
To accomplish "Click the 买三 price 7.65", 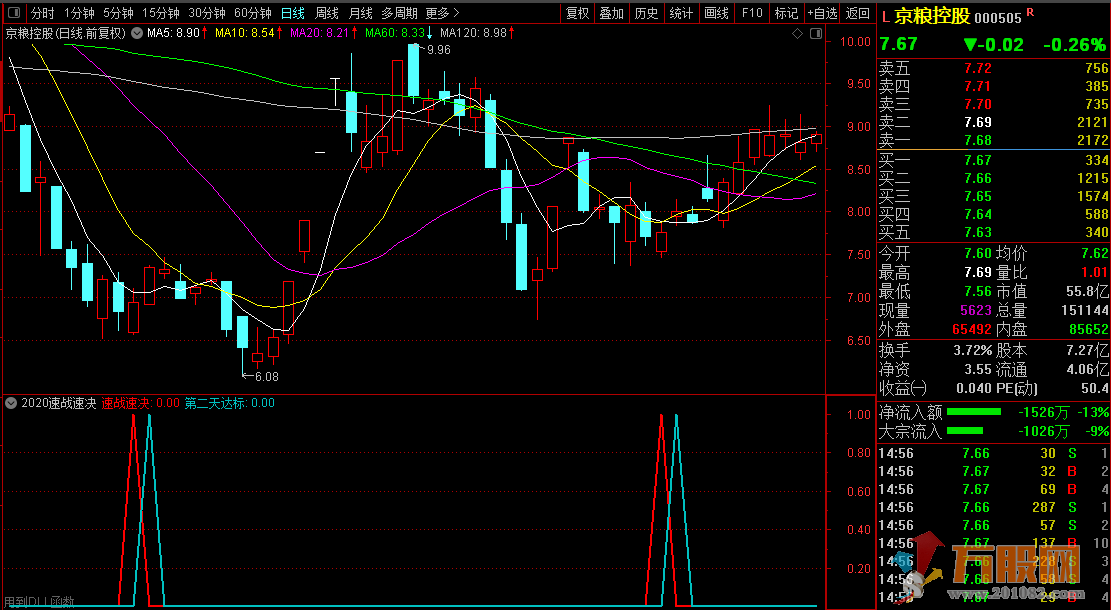I will click(x=978, y=196).
